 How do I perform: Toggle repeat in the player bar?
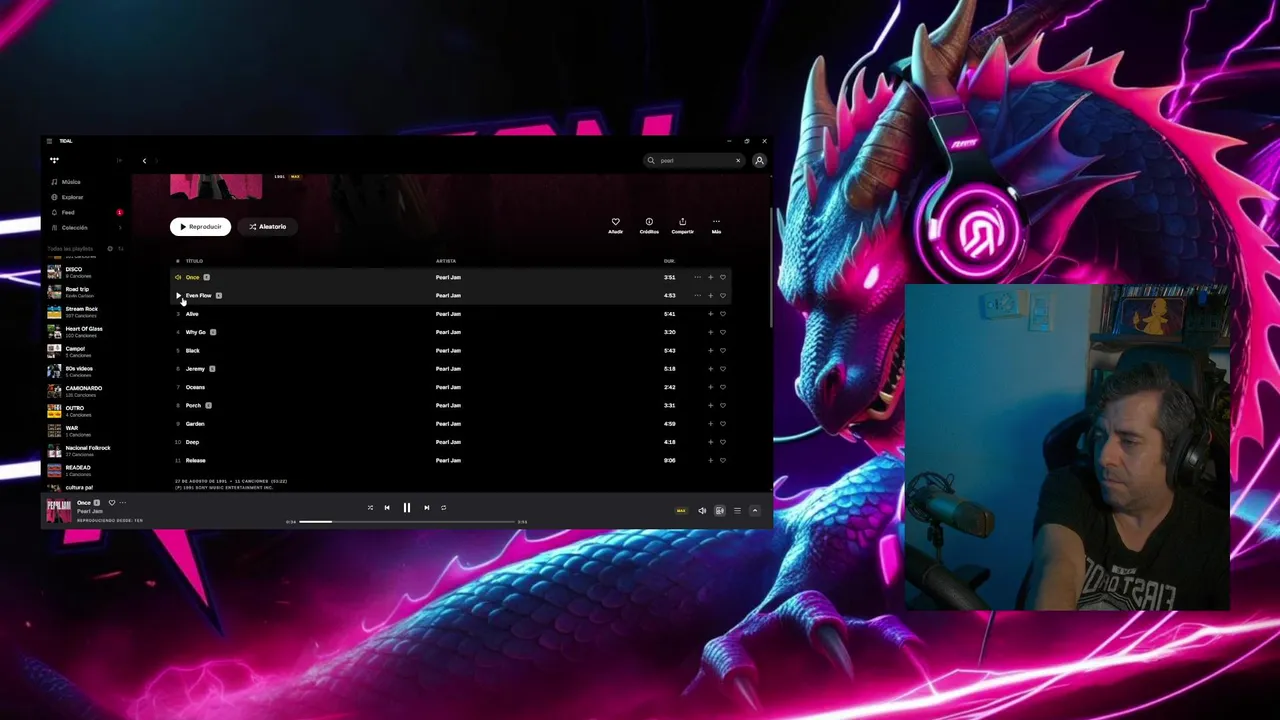click(x=443, y=508)
